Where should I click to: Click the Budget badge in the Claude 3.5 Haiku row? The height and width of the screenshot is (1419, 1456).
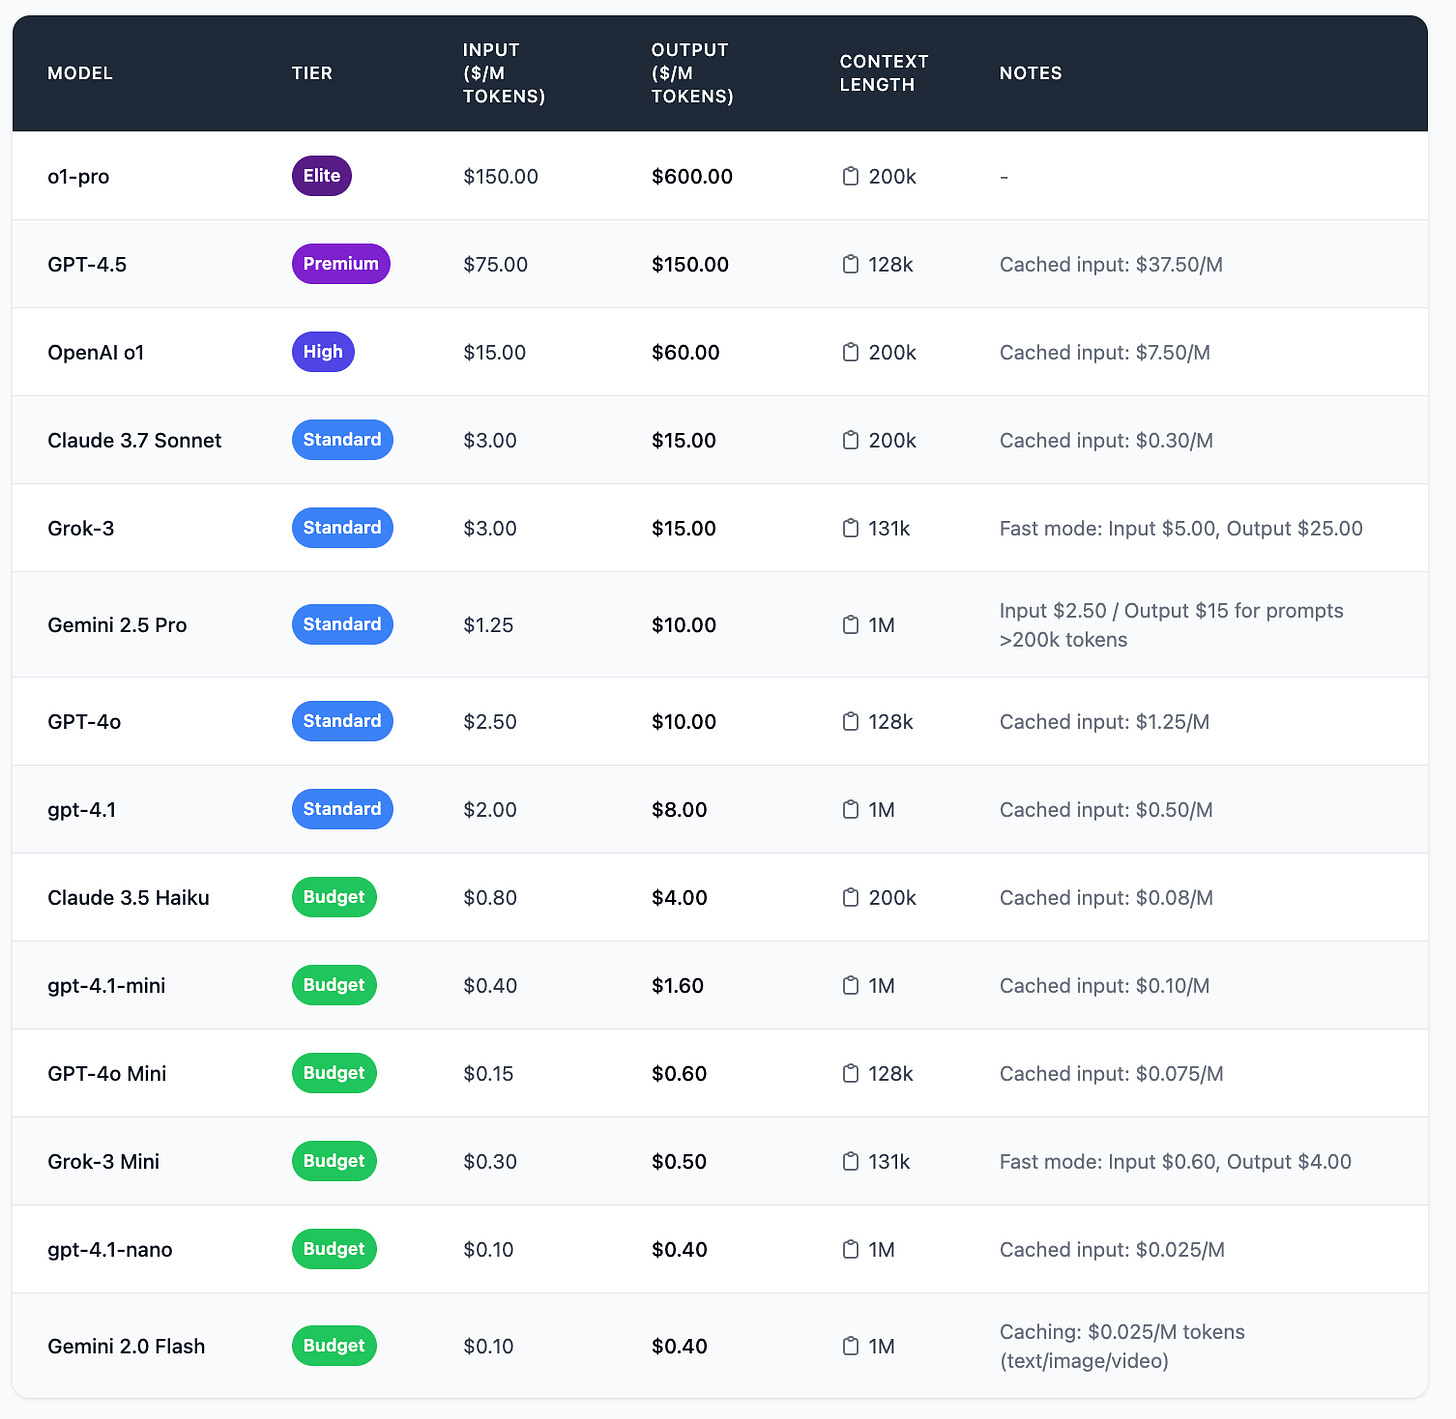click(x=334, y=897)
